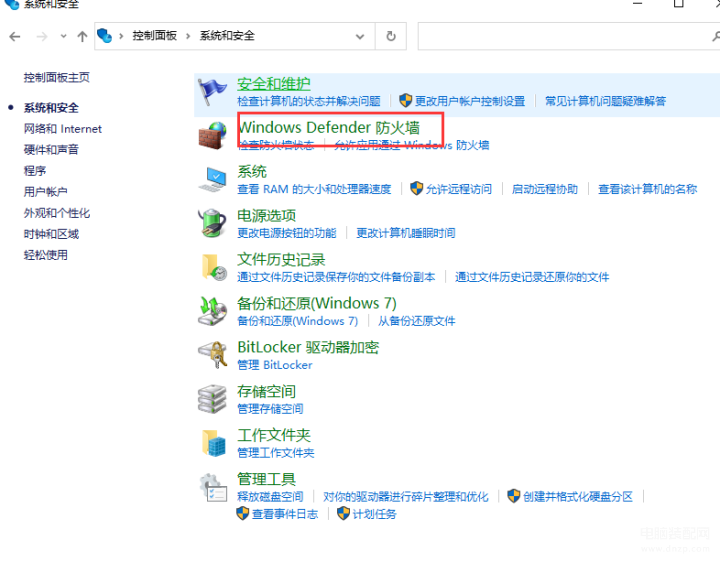Open 电源选项 heading link

266,216
